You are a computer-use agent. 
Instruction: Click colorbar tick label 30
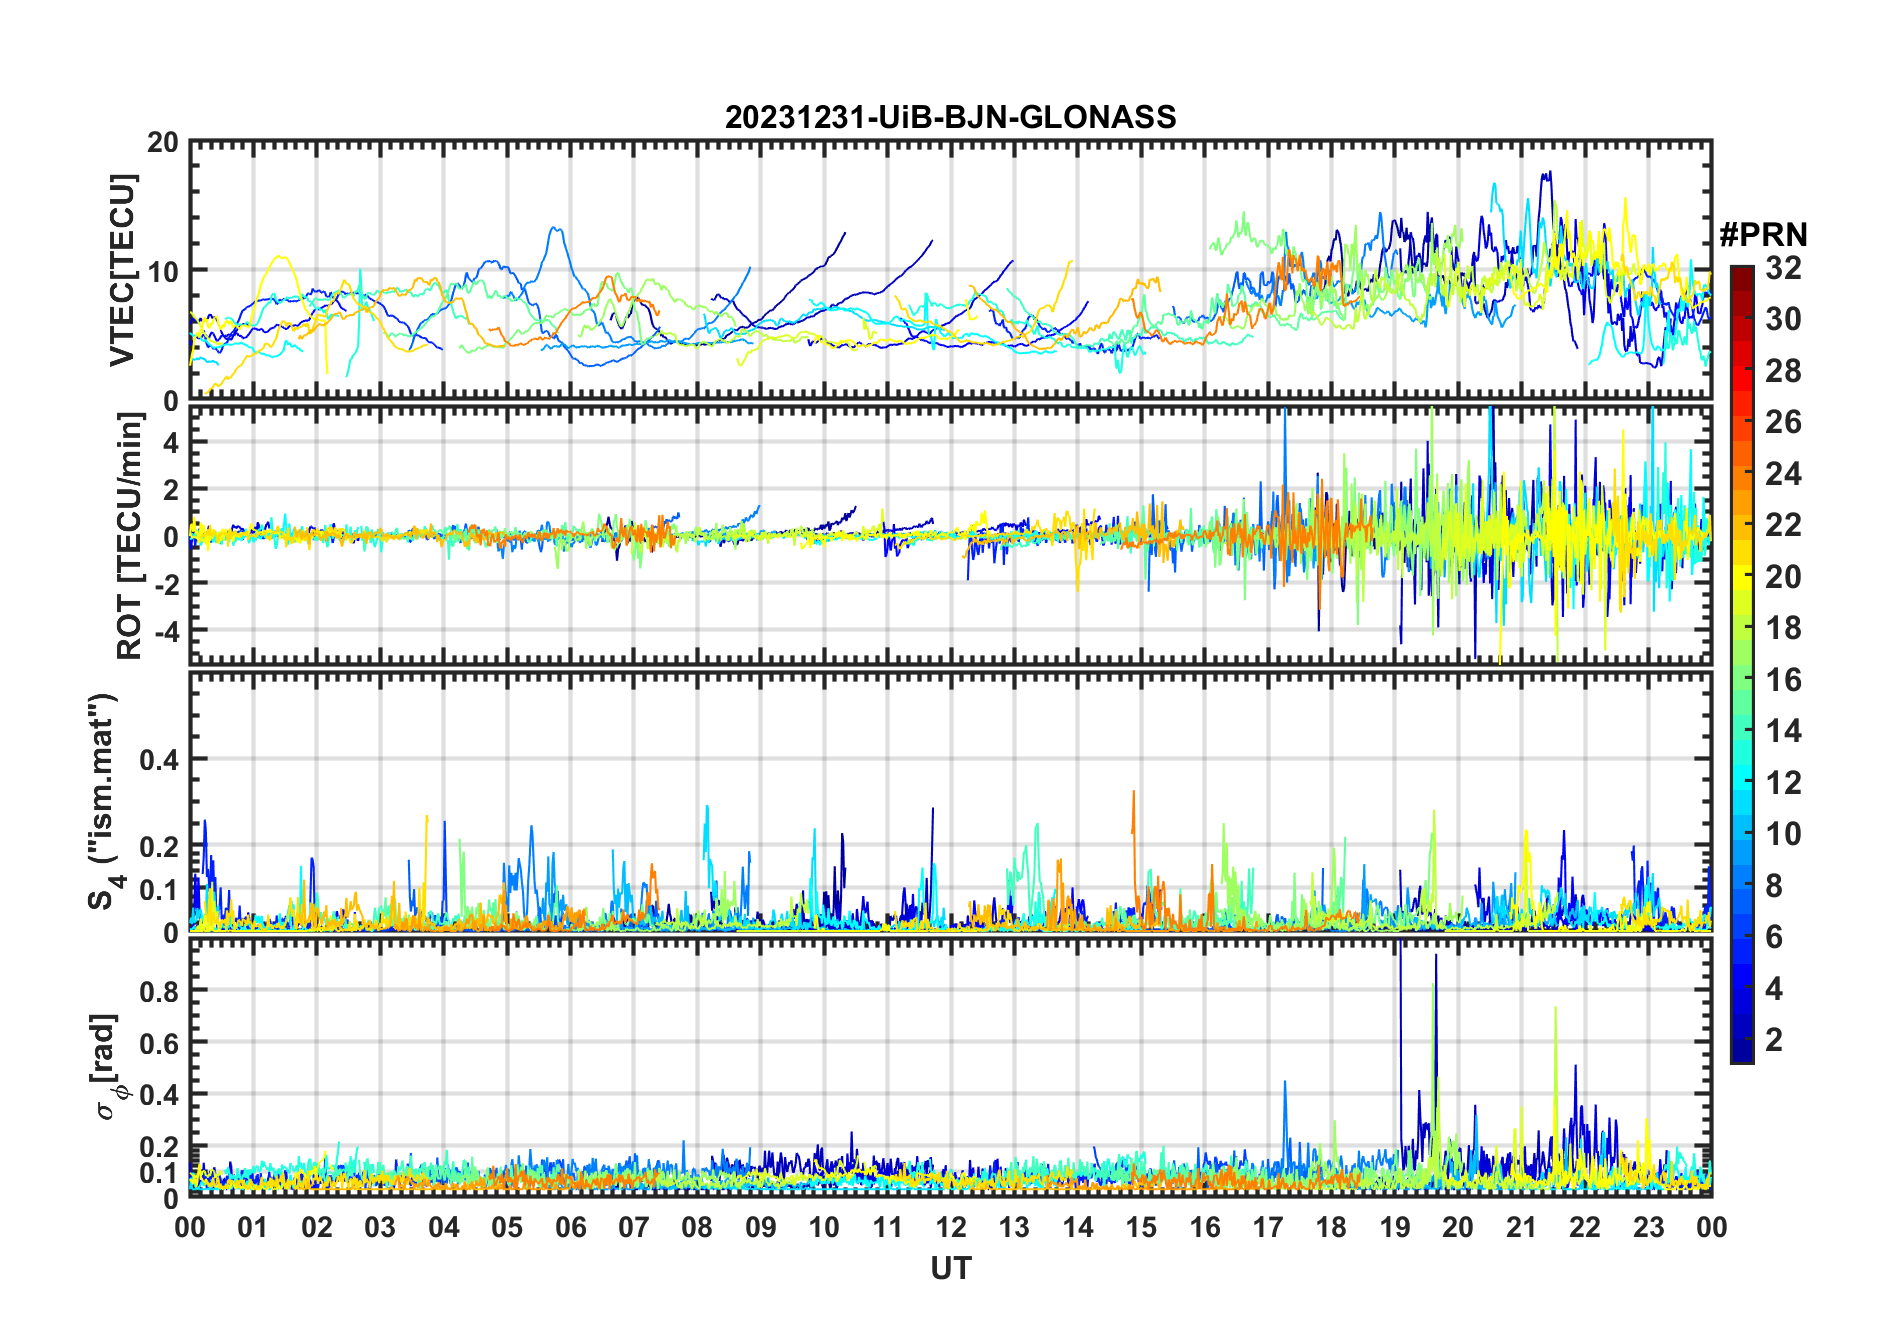1783,319
